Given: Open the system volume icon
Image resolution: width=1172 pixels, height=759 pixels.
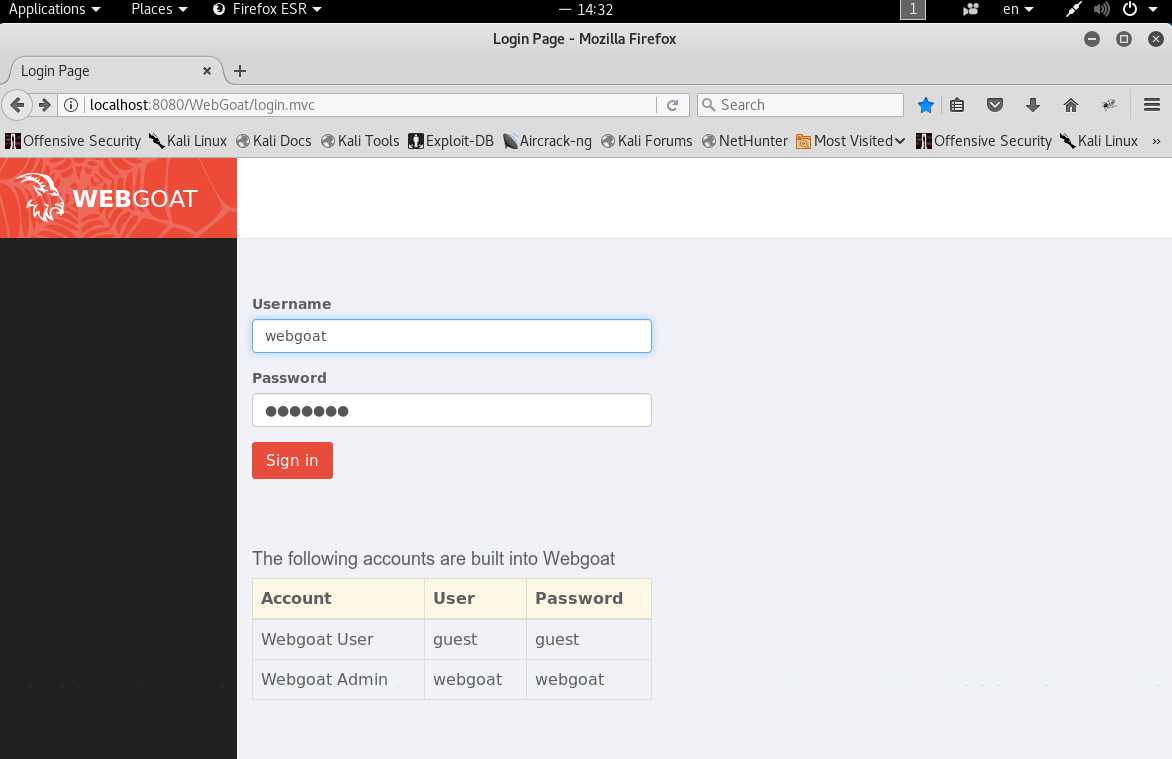Looking at the screenshot, I should (x=1101, y=9).
